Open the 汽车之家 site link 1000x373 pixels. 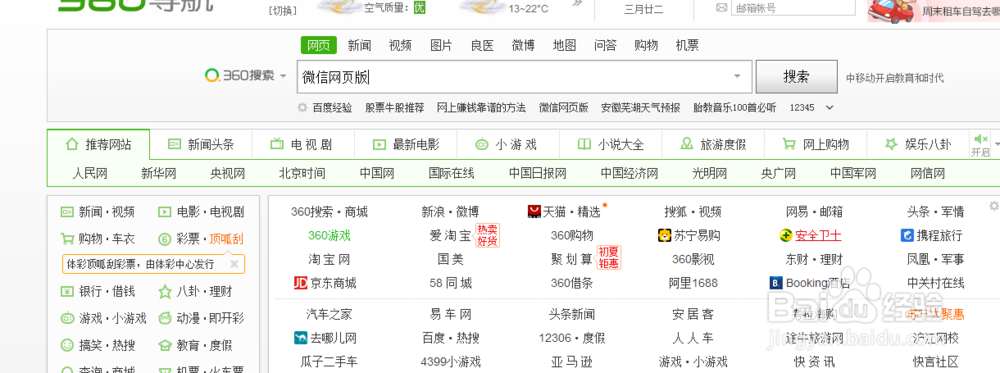pos(329,314)
